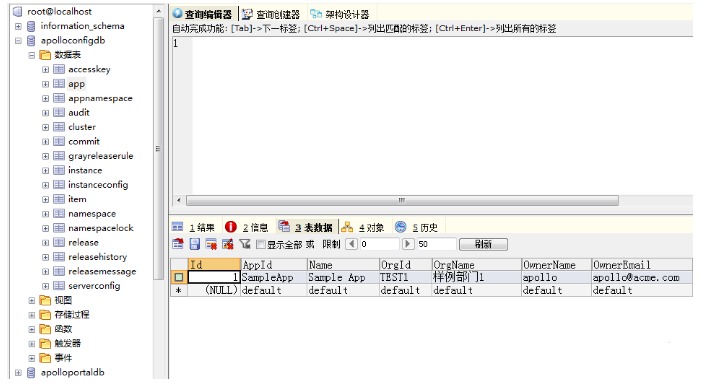713x392 pixels.
Task: Click the SampleApp cell in AppId column
Action: (x=274, y=277)
